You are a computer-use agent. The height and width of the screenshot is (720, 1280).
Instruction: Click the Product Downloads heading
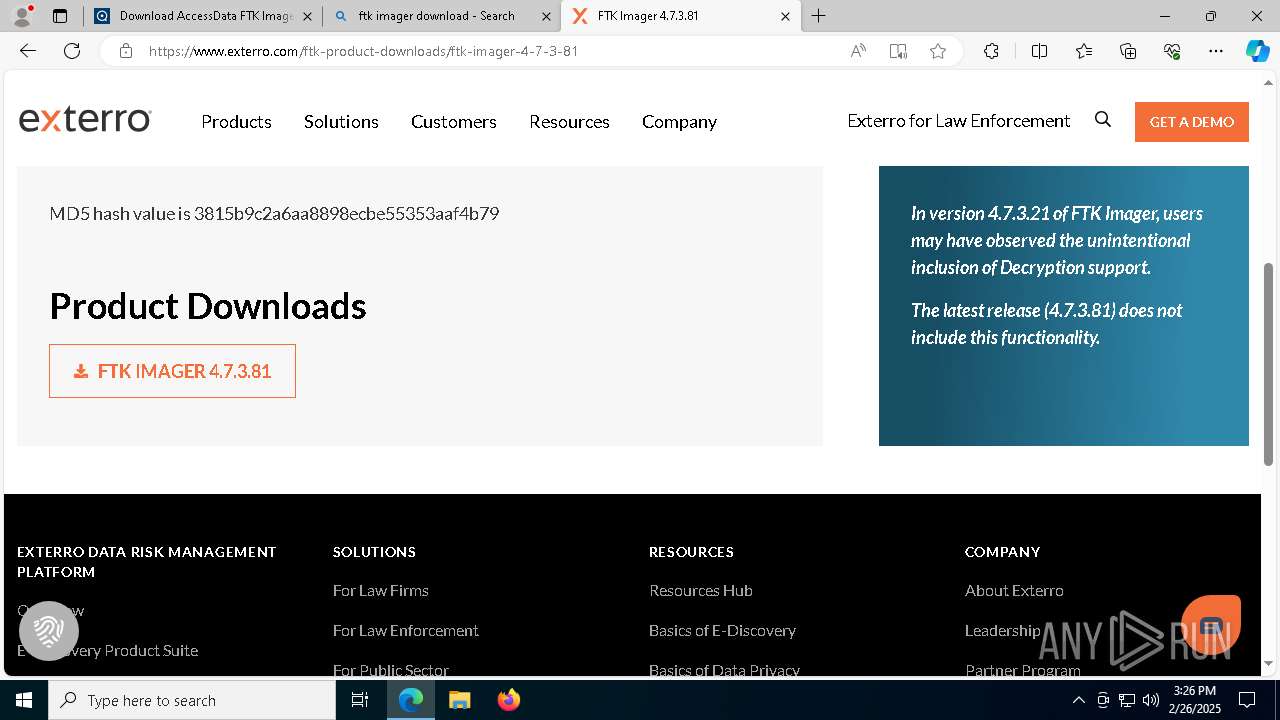tap(208, 306)
